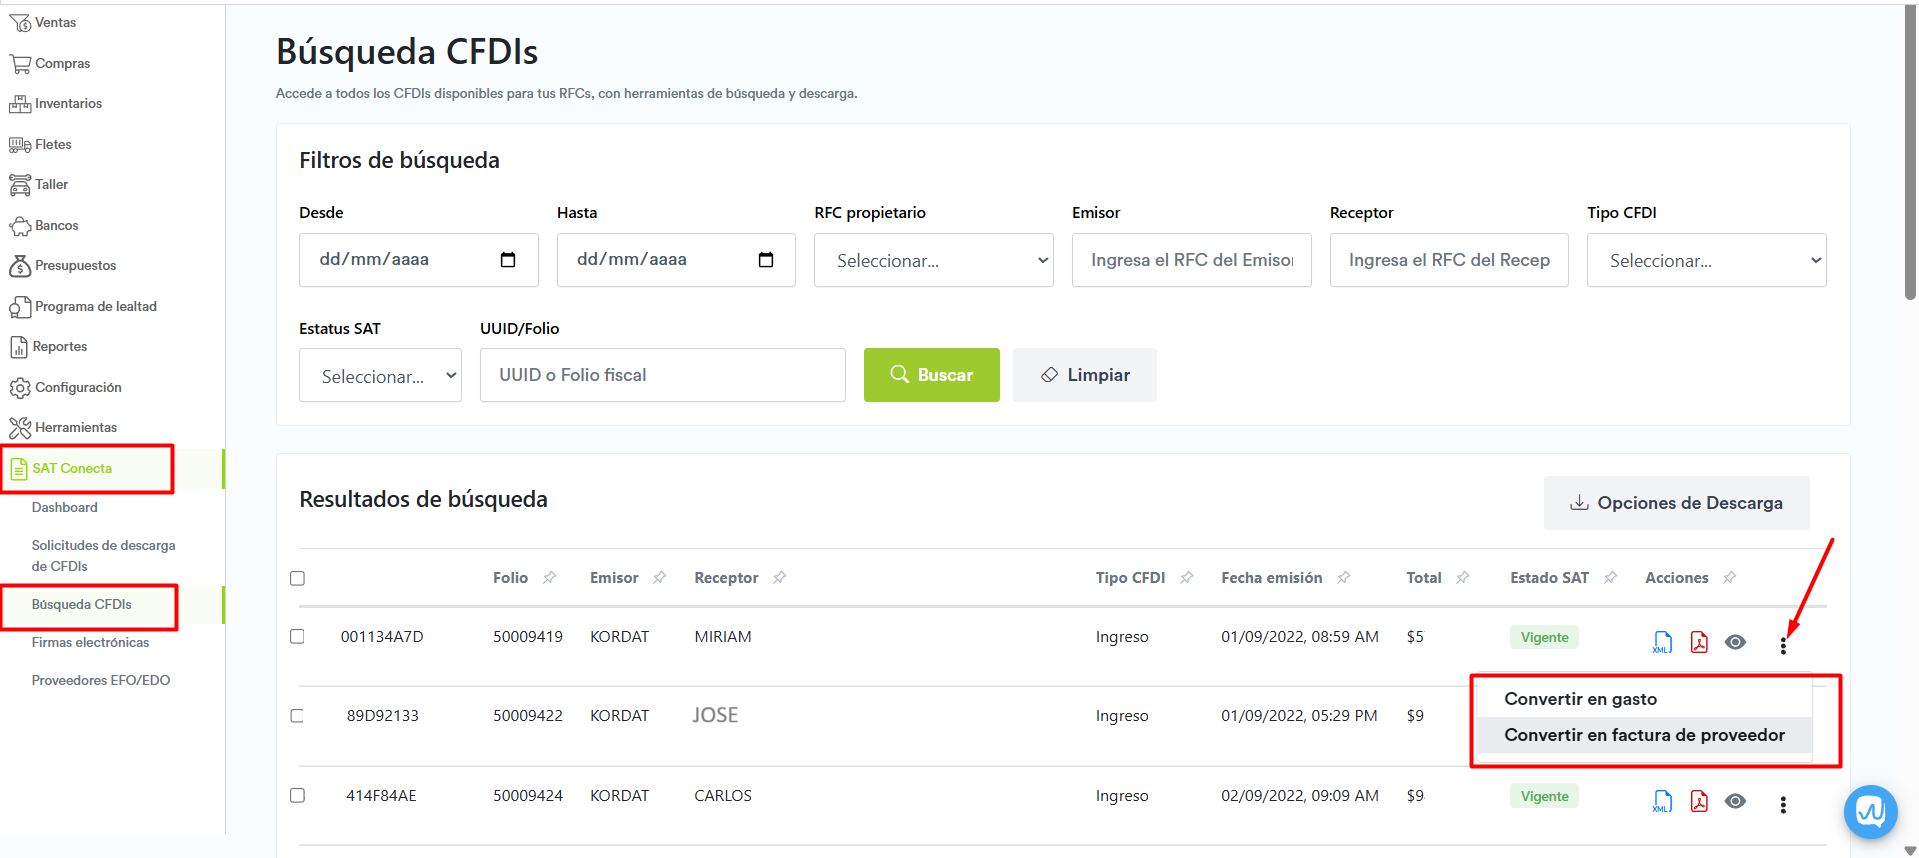Choose Convertir en gasto option

pyautogui.click(x=1580, y=699)
